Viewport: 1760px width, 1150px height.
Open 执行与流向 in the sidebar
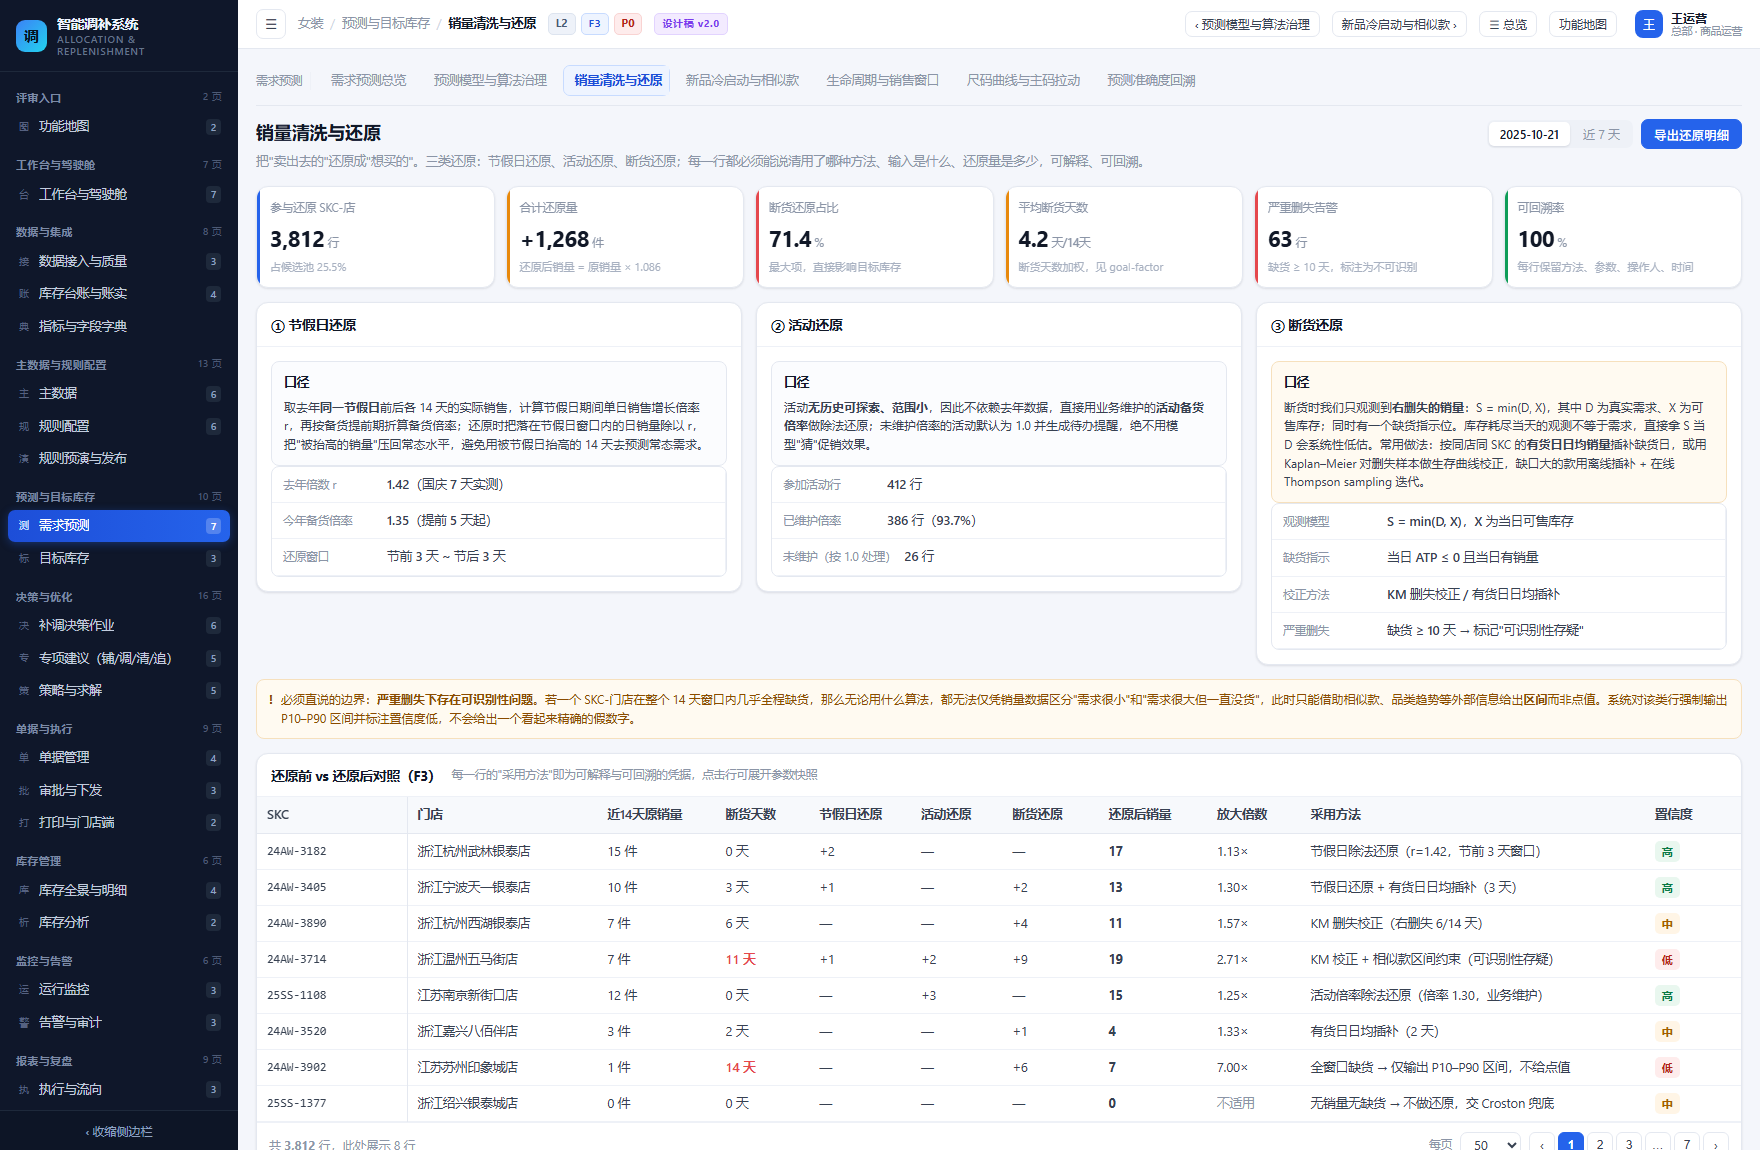click(119, 1090)
